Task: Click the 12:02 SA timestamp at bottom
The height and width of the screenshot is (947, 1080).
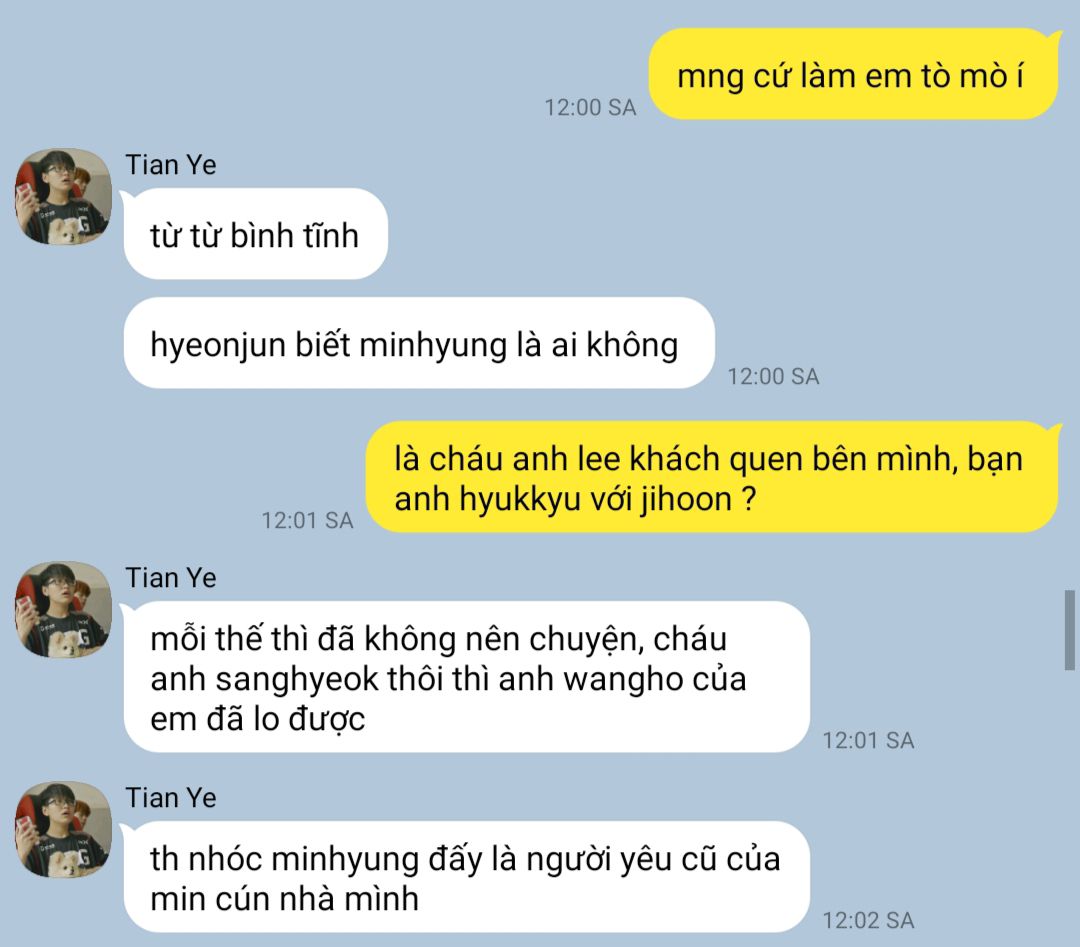Action: tap(869, 921)
